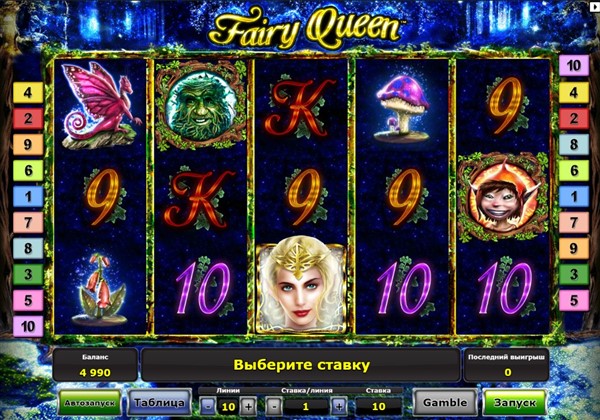Click the green tree face symbol
The width and height of the screenshot is (600, 420).
(201, 105)
